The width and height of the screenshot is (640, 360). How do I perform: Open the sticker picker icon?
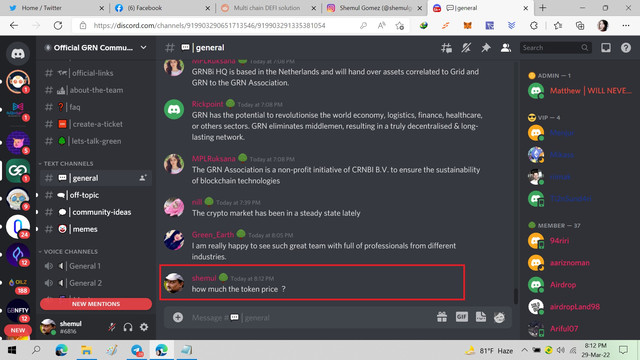tap(481, 317)
